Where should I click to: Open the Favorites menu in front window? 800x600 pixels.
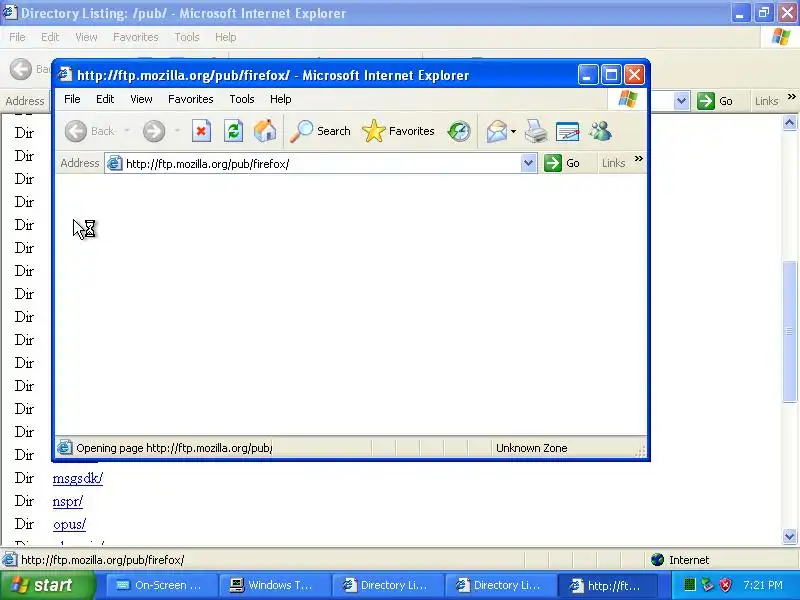(x=190, y=99)
